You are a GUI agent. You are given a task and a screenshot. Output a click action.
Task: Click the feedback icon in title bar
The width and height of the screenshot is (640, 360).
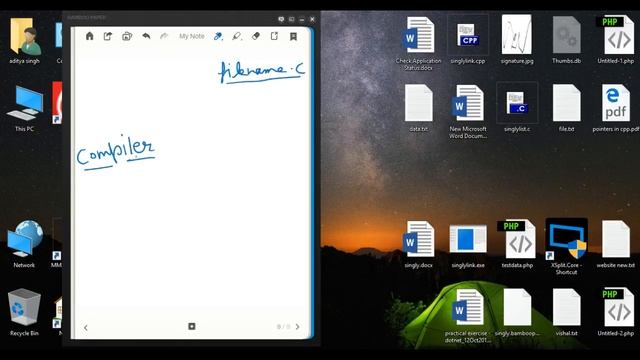281,19
